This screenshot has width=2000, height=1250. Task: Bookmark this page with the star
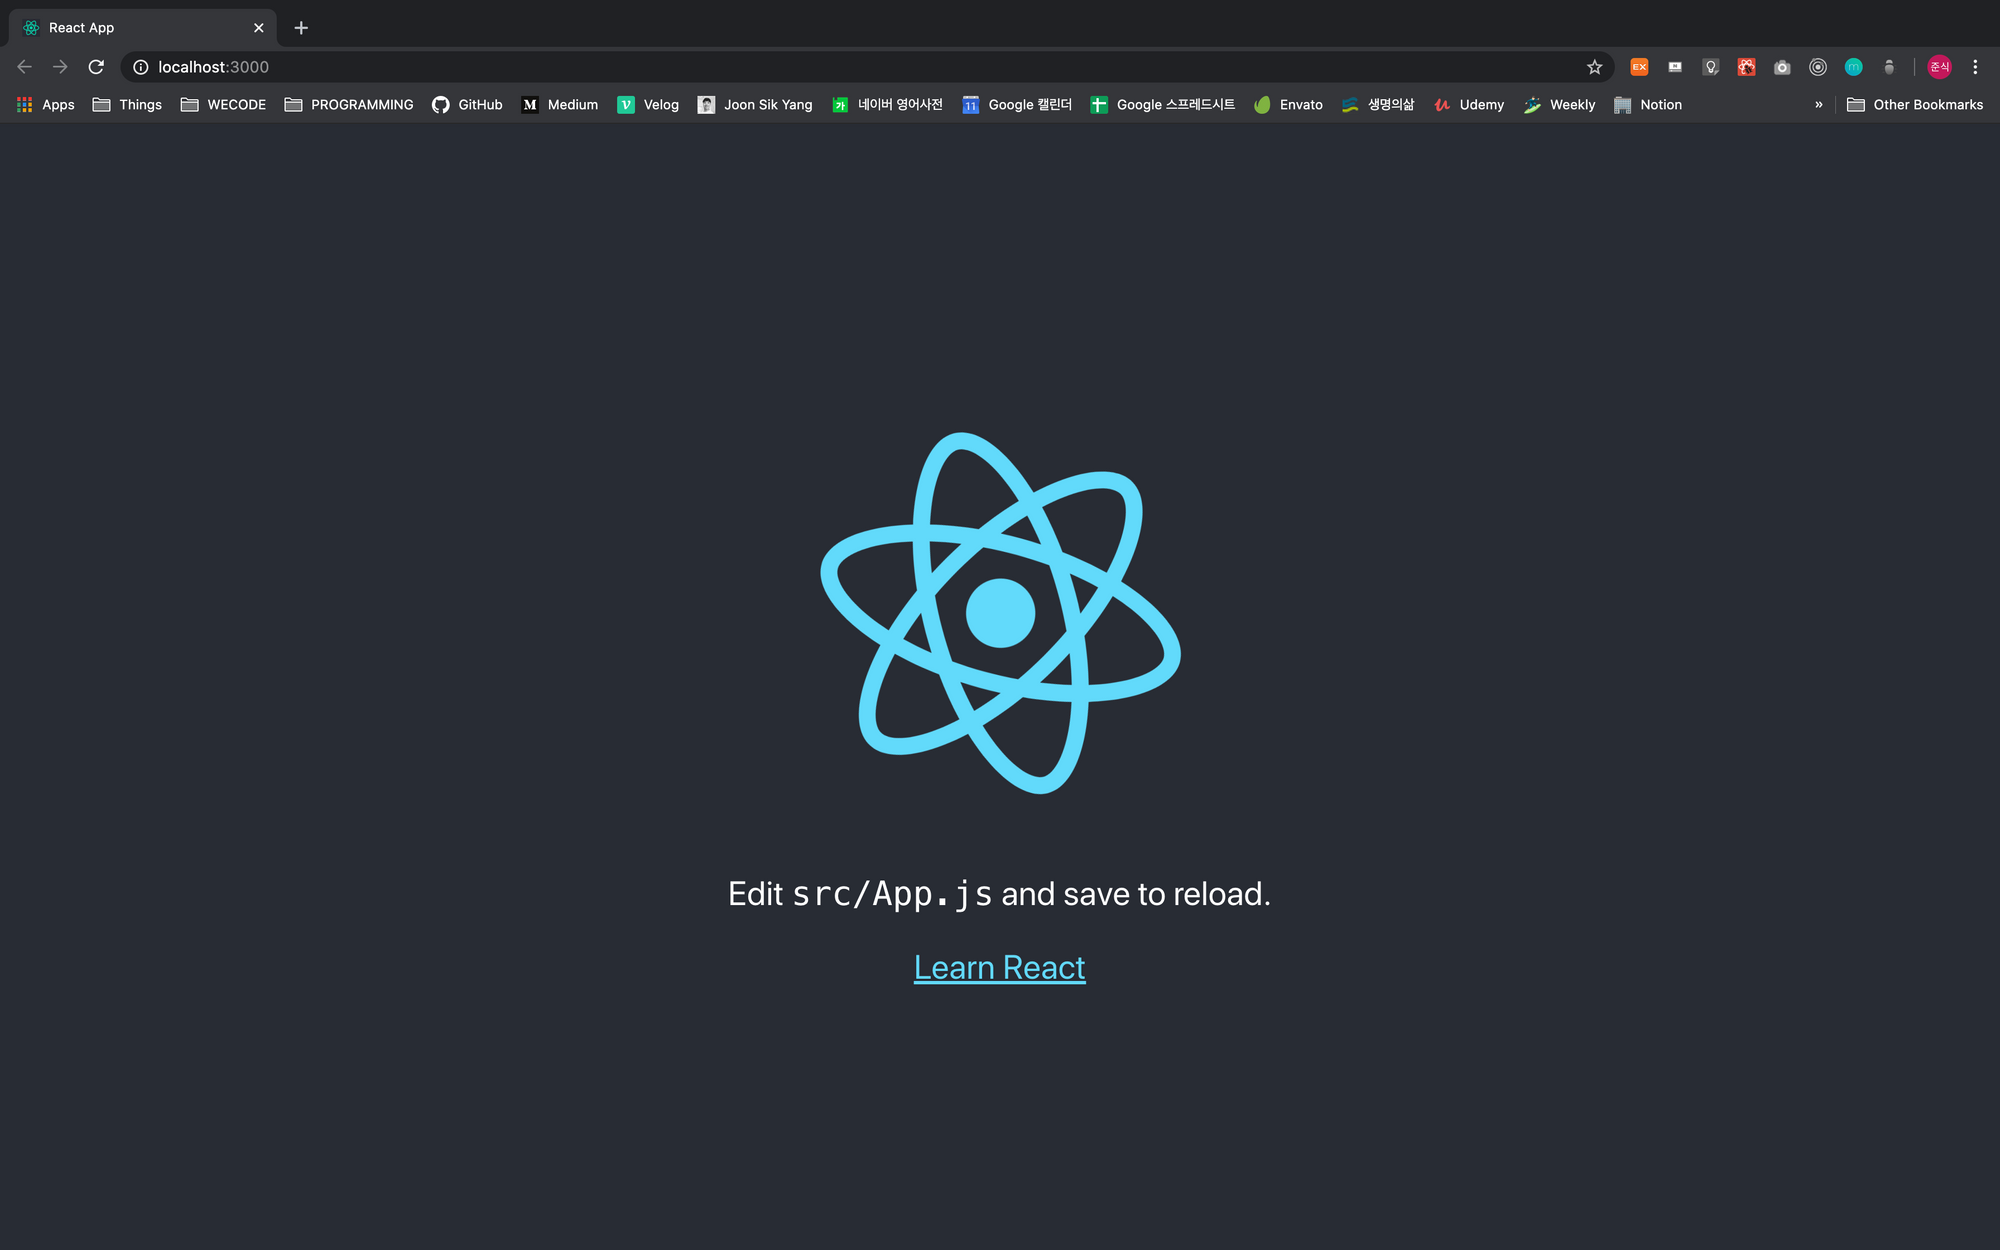pos(1595,67)
